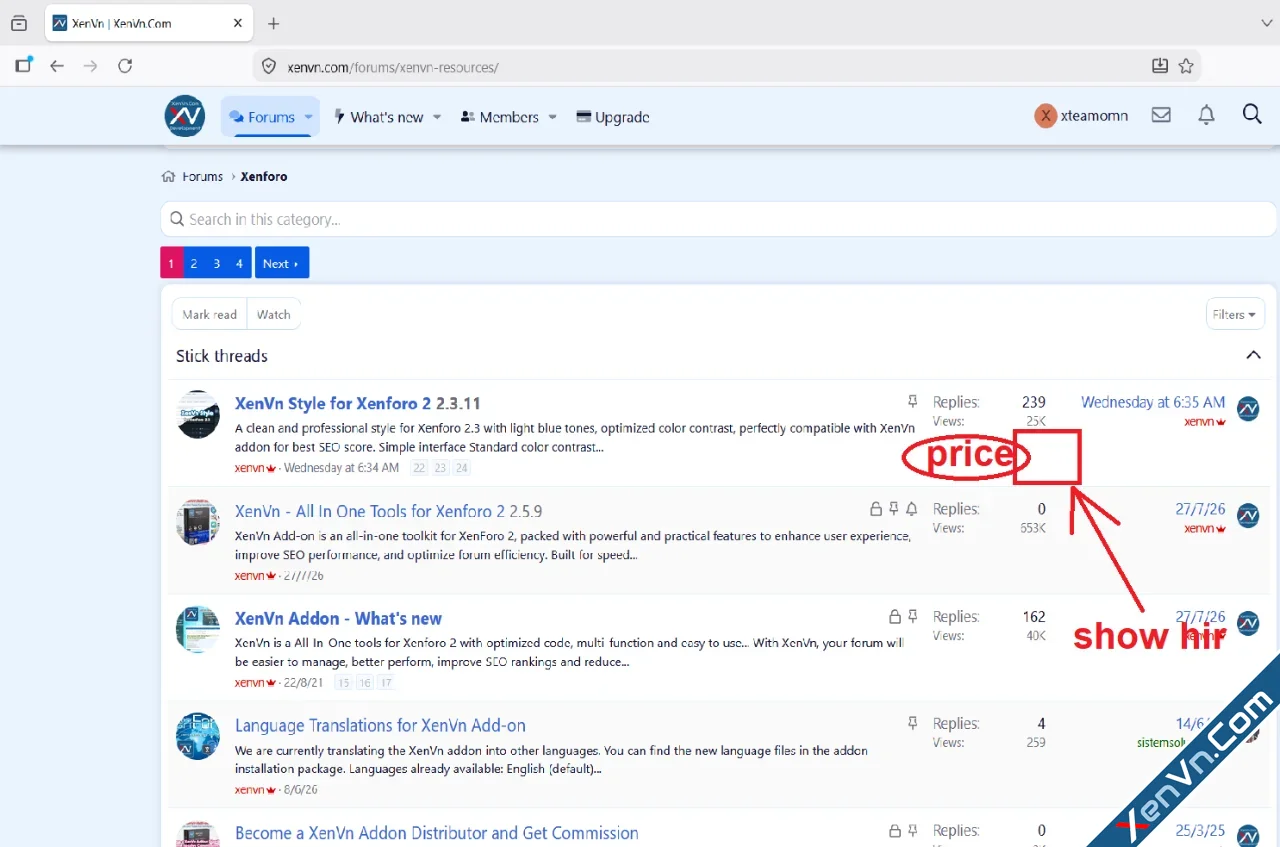1280x847 pixels.
Task: Open XenVn - All In One Tools thread
Action: coord(389,511)
